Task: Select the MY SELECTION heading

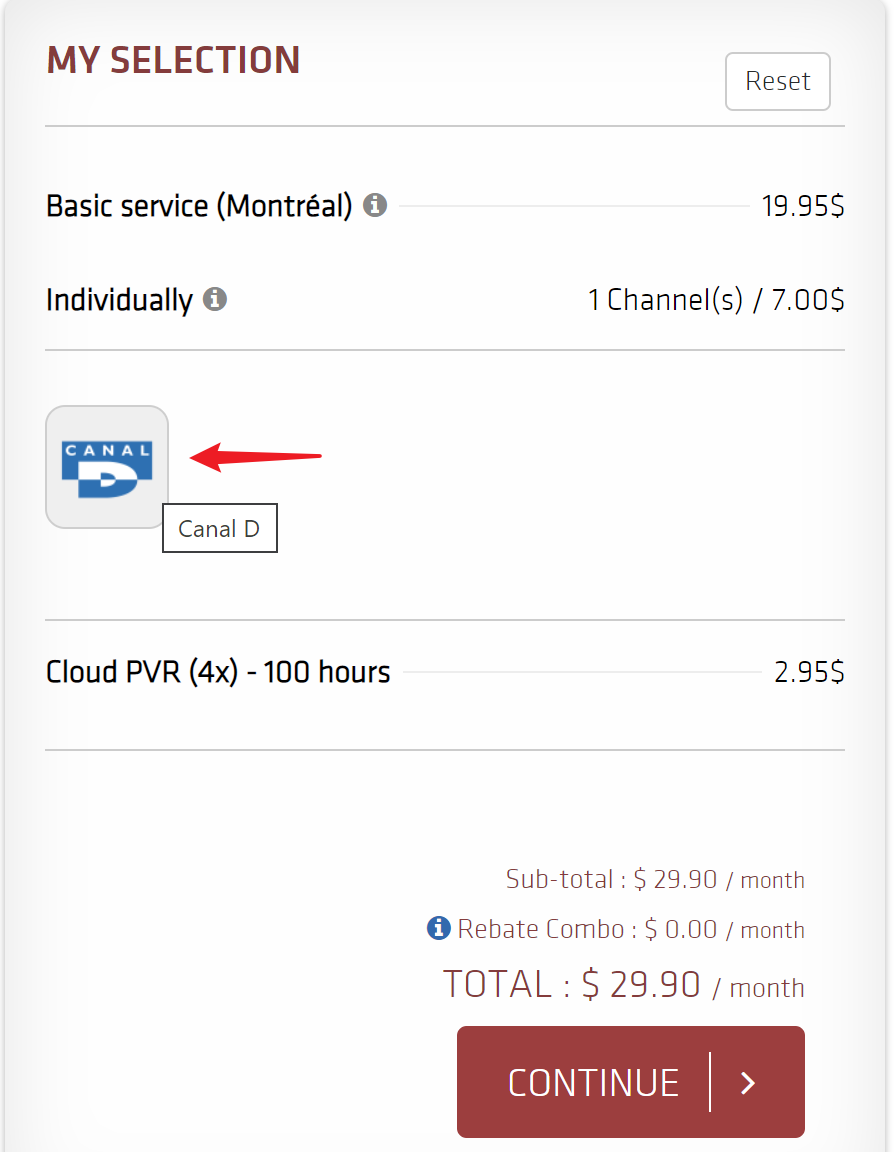Action: (x=172, y=60)
